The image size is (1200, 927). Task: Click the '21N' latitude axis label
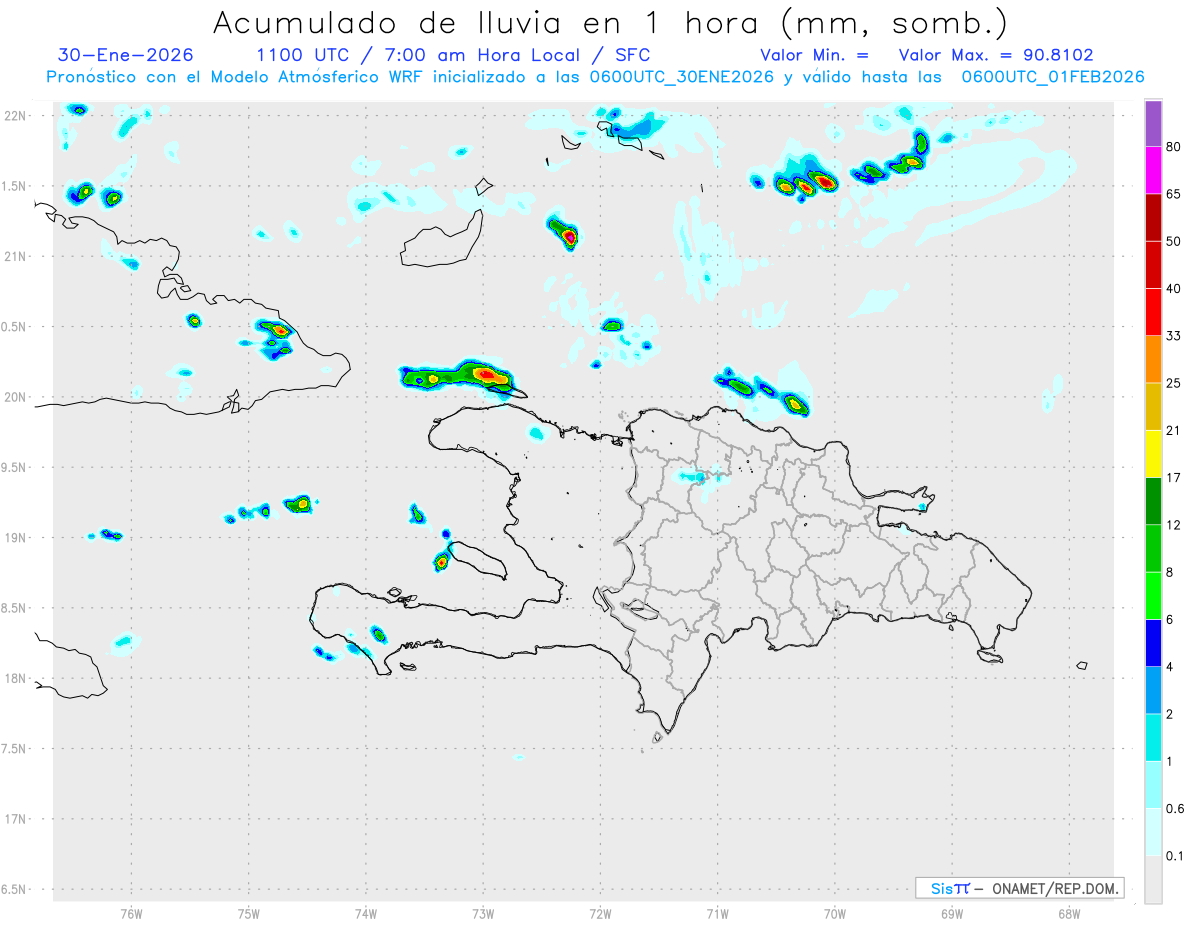(x=14, y=257)
